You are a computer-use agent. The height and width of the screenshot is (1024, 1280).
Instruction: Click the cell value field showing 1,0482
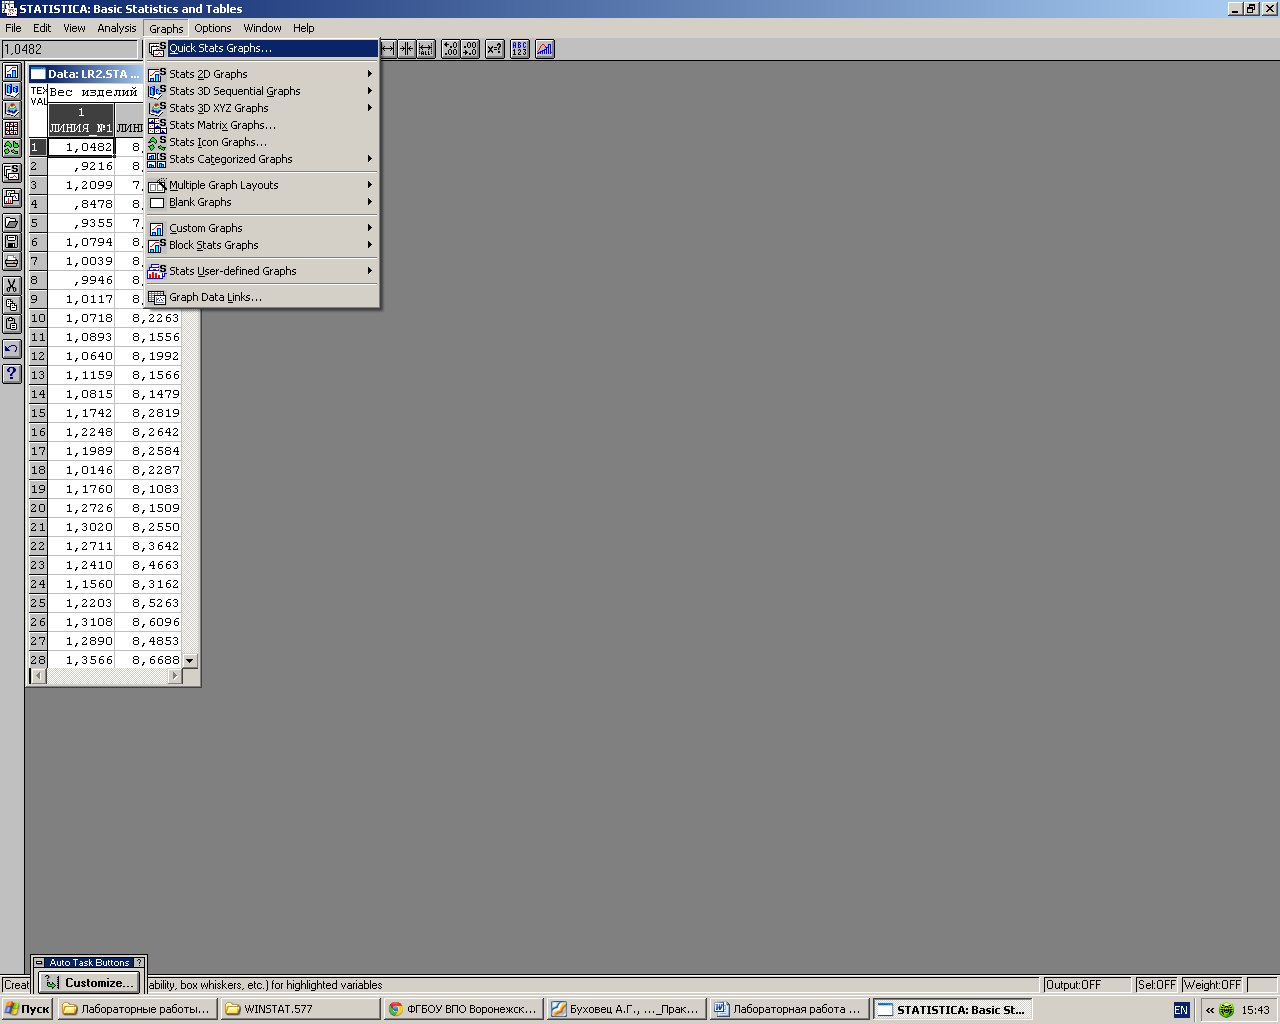70,49
